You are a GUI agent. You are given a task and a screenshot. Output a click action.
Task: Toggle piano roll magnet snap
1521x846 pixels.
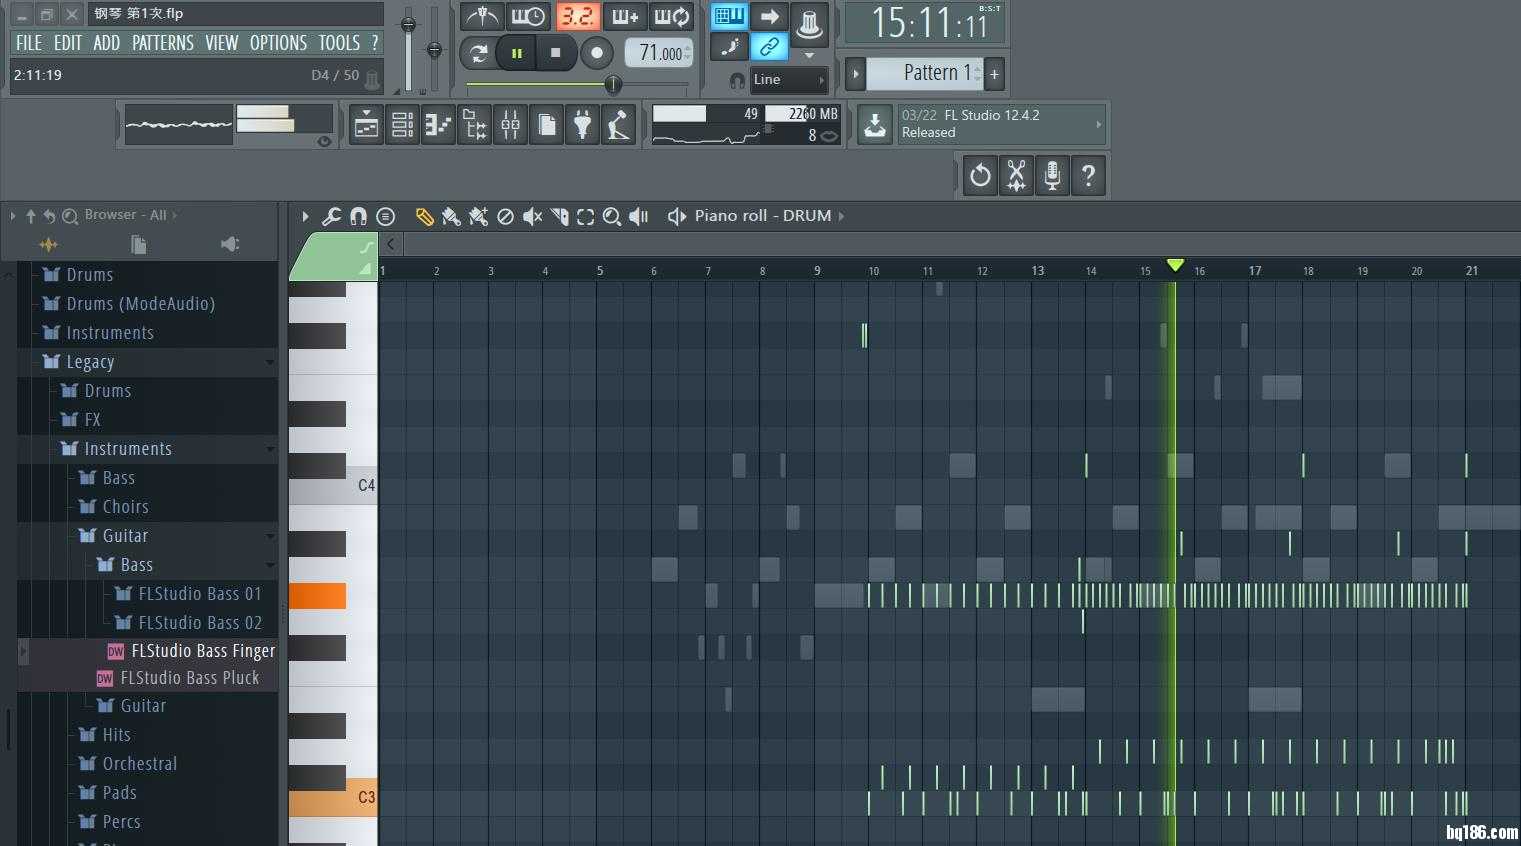pos(358,216)
